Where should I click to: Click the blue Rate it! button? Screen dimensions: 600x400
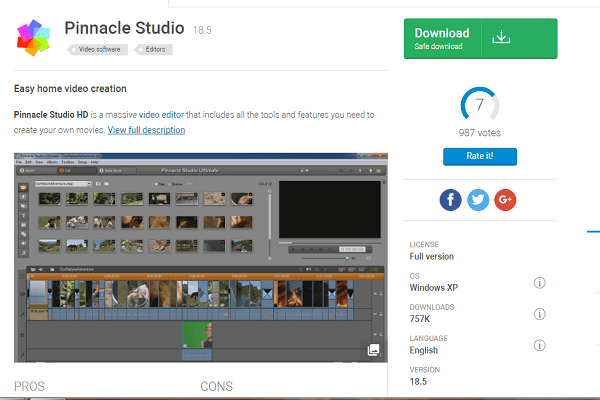[x=480, y=157]
